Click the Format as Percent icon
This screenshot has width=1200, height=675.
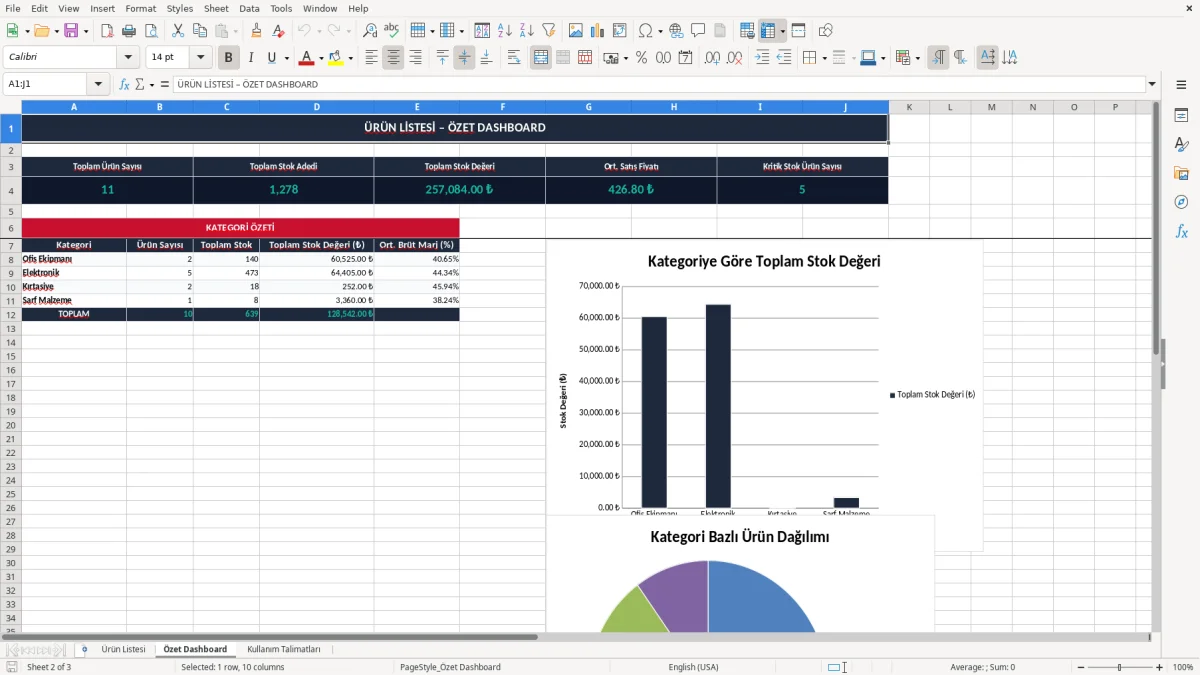[x=641, y=58]
